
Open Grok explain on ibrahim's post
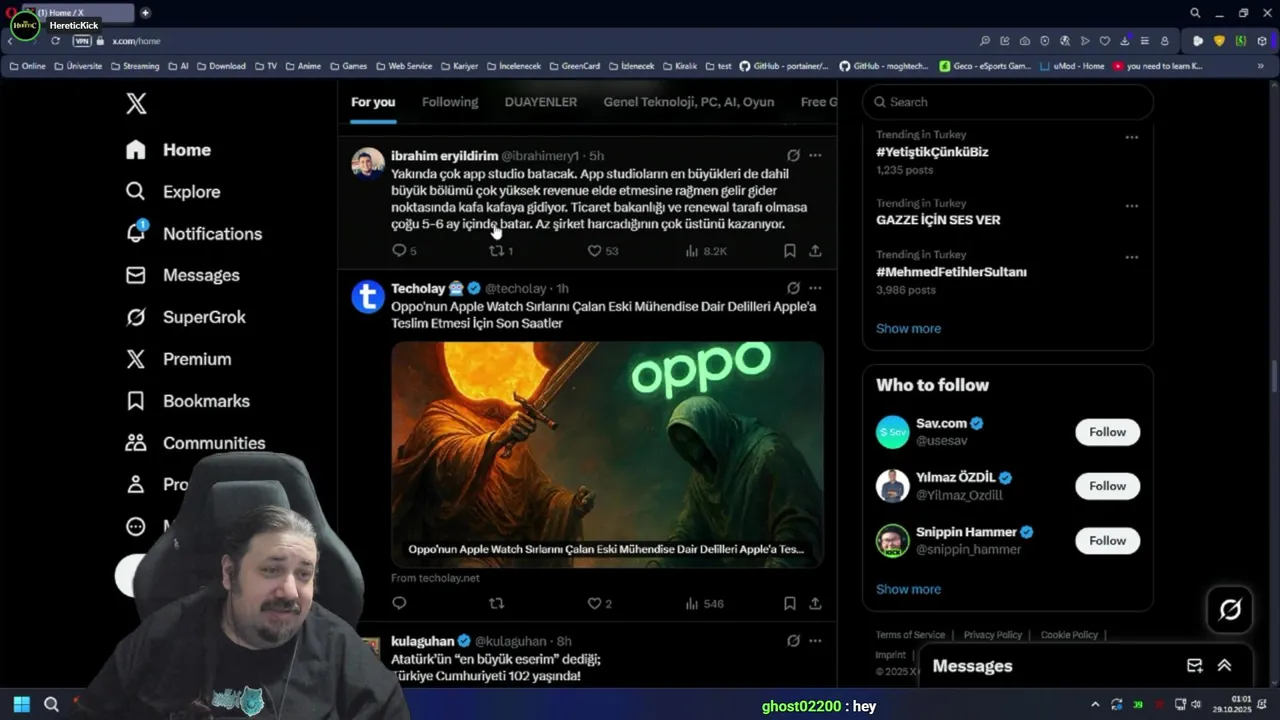click(793, 156)
